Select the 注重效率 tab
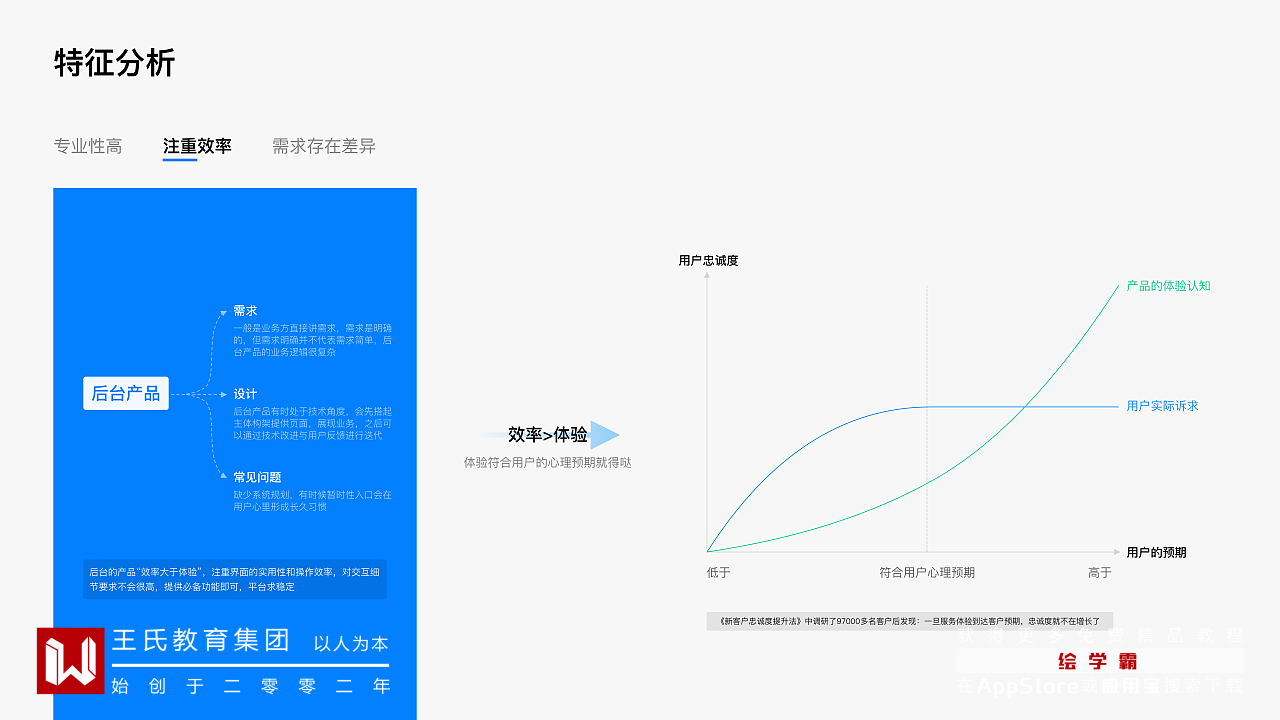The height and width of the screenshot is (720, 1280). point(197,146)
